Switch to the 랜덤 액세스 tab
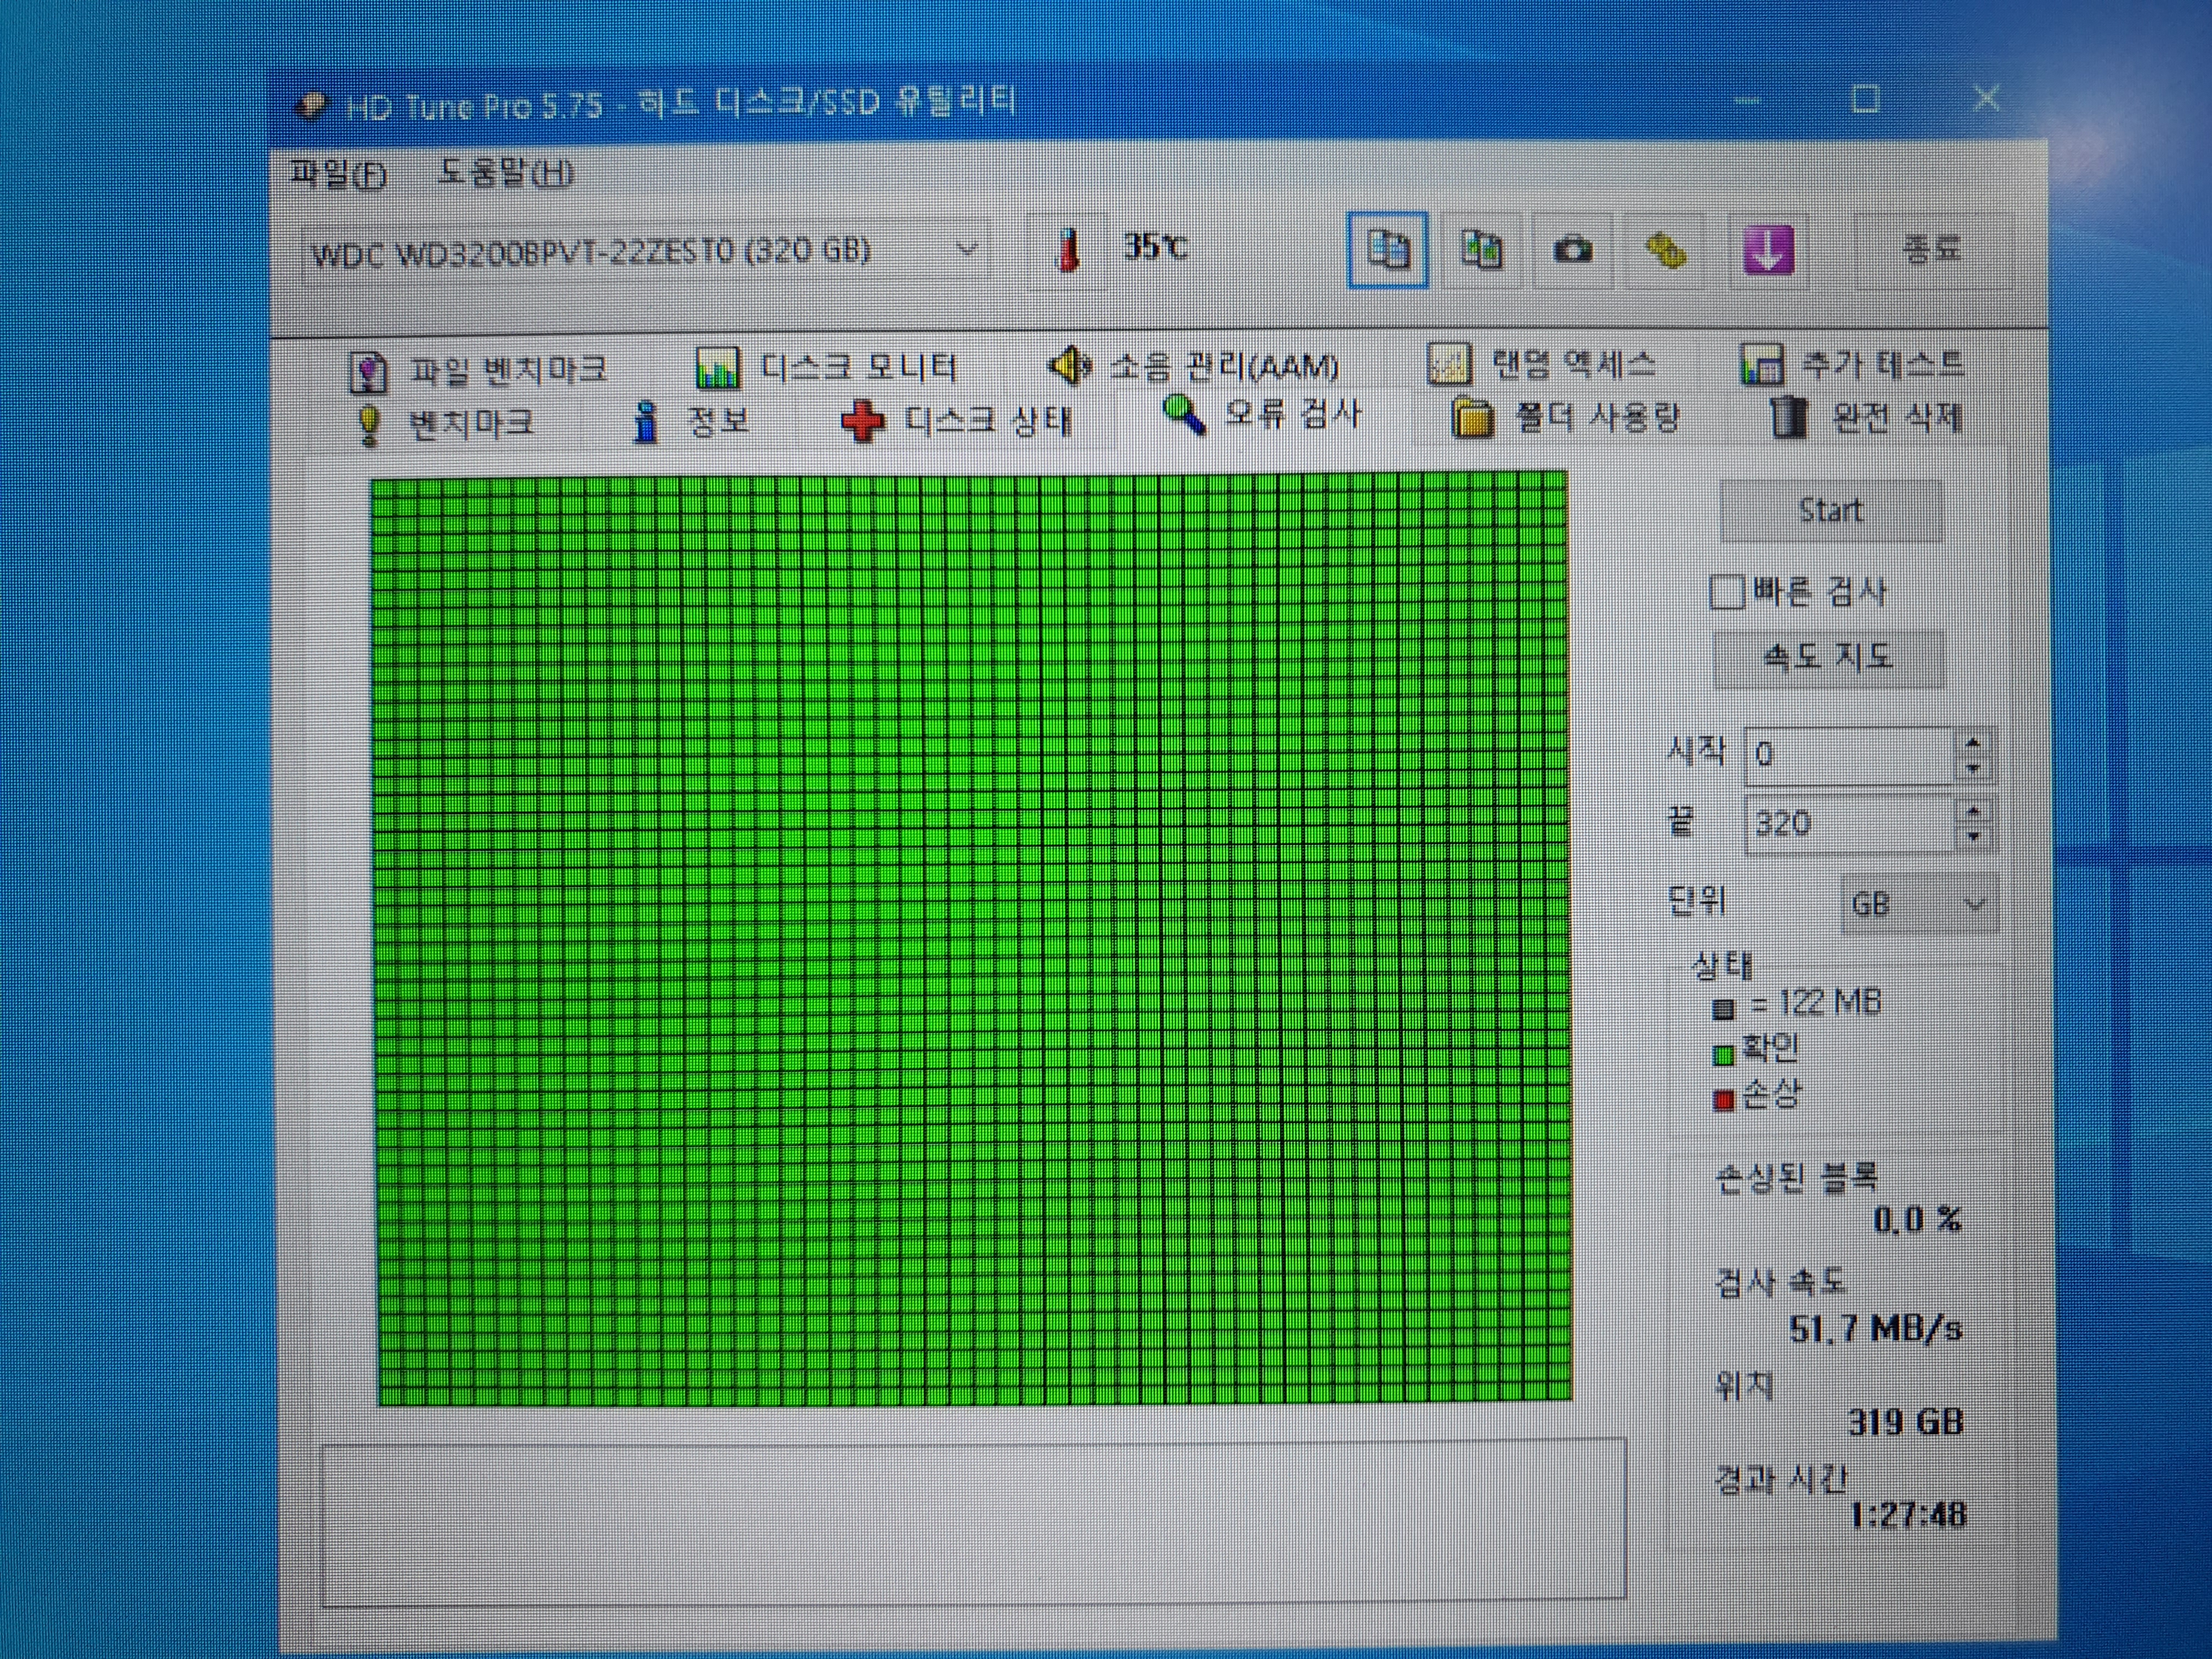The image size is (2212, 1659). [1542, 364]
